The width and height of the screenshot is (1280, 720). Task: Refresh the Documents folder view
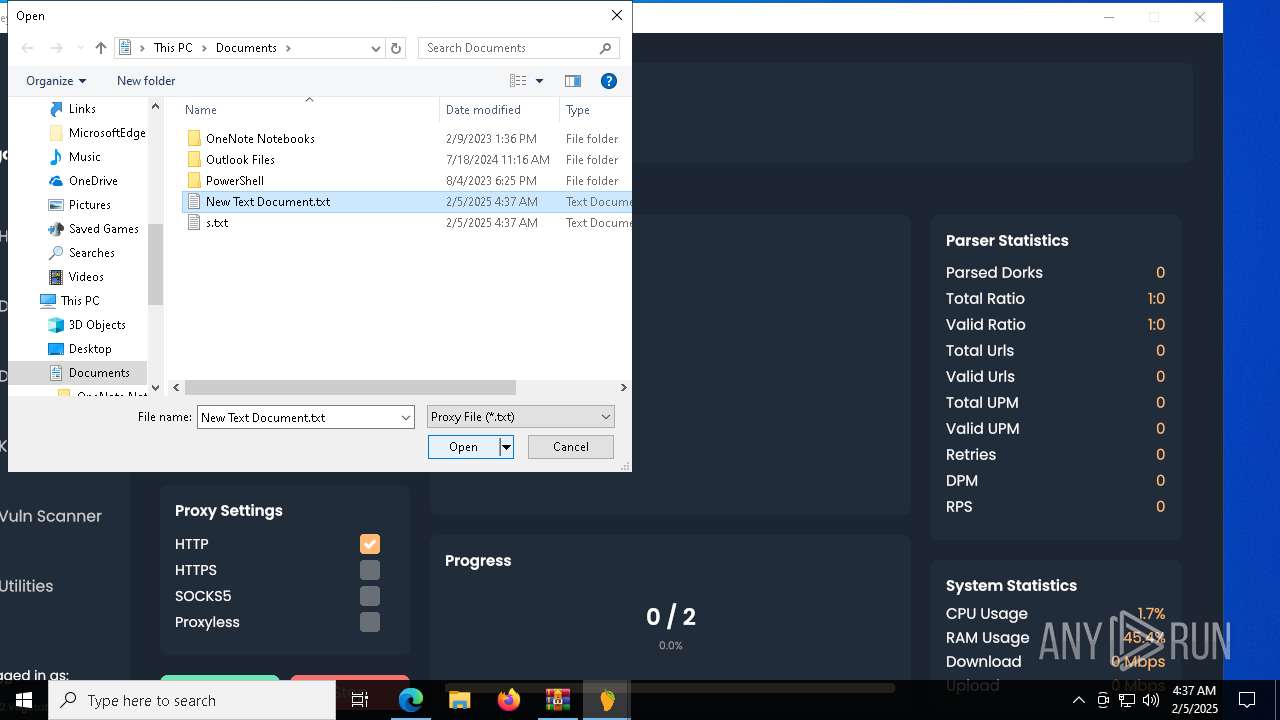pyautogui.click(x=396, y=48)
